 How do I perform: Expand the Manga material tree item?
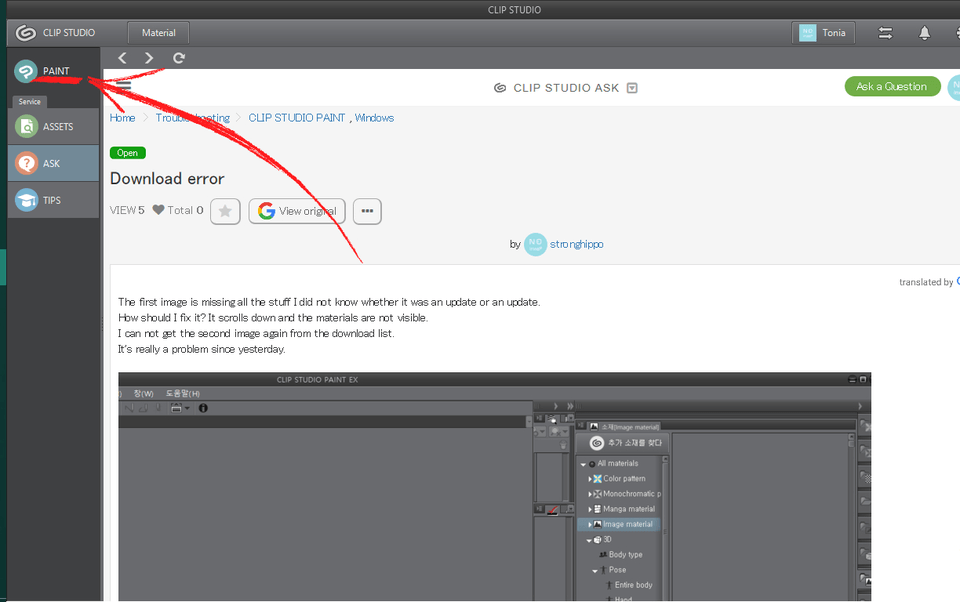coord(590,510)
